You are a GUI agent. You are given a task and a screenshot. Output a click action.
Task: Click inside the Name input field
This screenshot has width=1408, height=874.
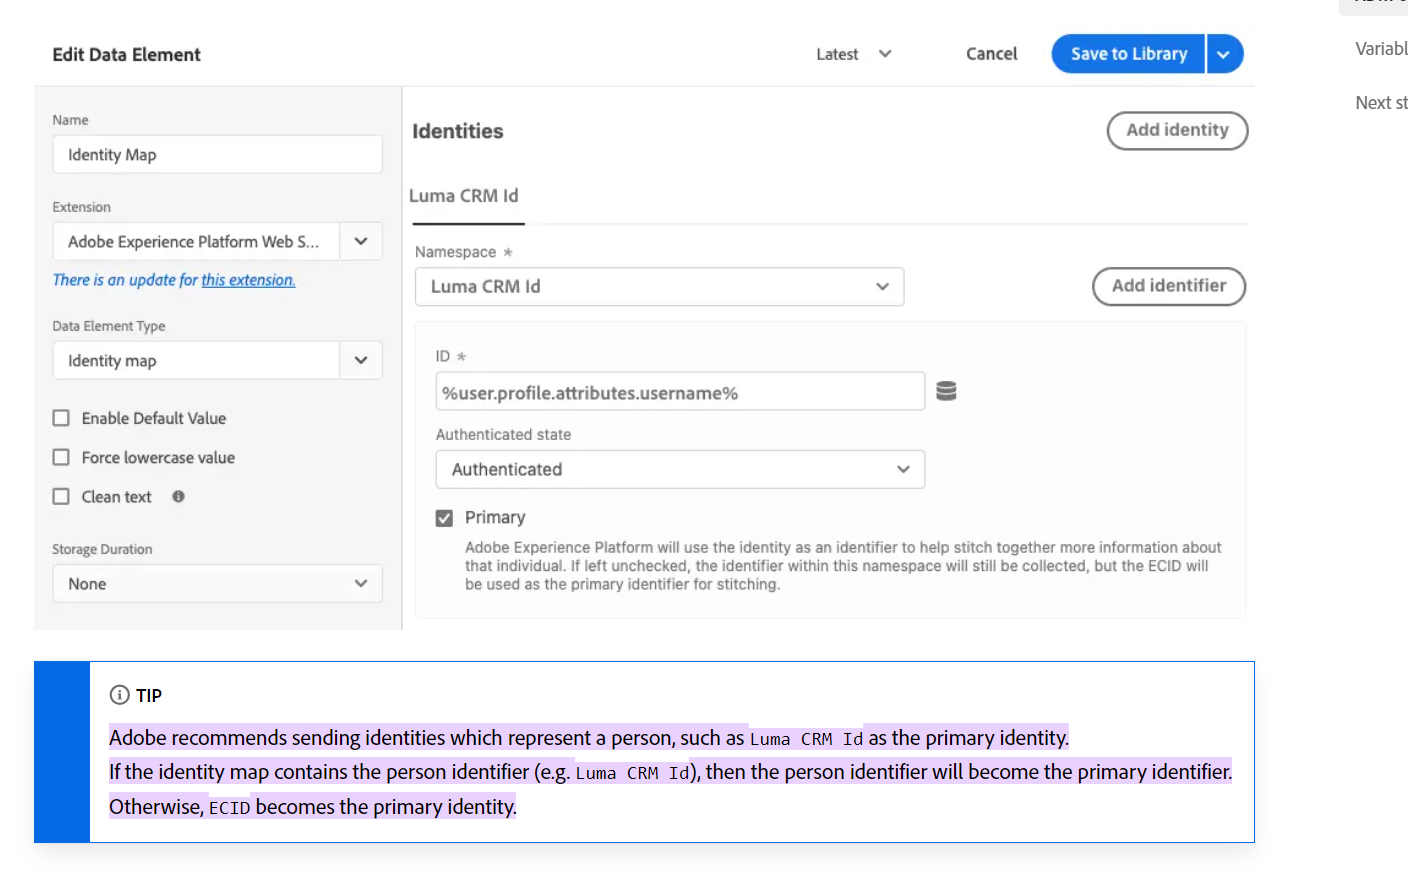pyautogui.click(x=217, y=154)
